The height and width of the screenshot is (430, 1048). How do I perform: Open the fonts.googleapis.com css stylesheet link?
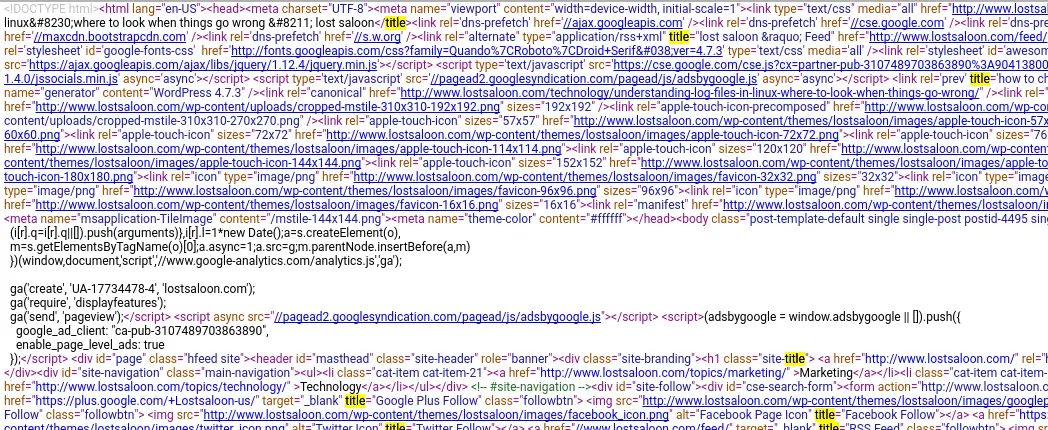tap(475, 51)
